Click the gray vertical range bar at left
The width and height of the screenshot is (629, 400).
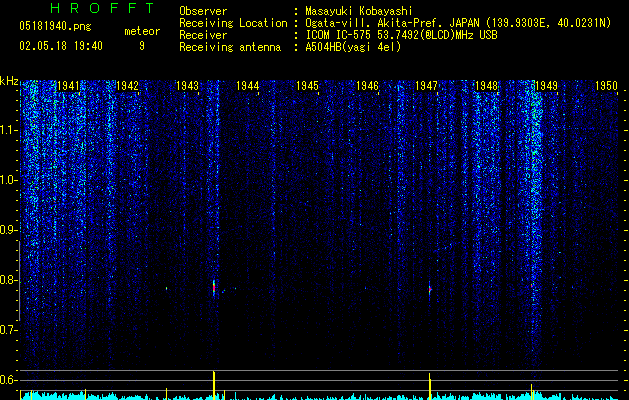(19, 281)
